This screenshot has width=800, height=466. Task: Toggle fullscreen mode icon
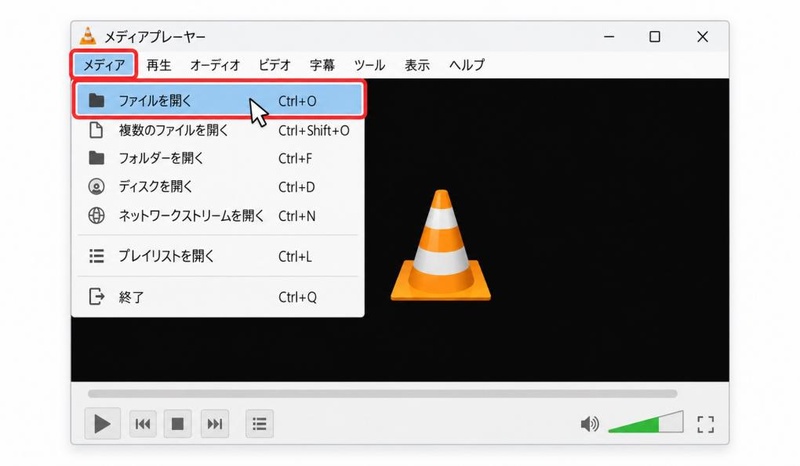[706, 424]
